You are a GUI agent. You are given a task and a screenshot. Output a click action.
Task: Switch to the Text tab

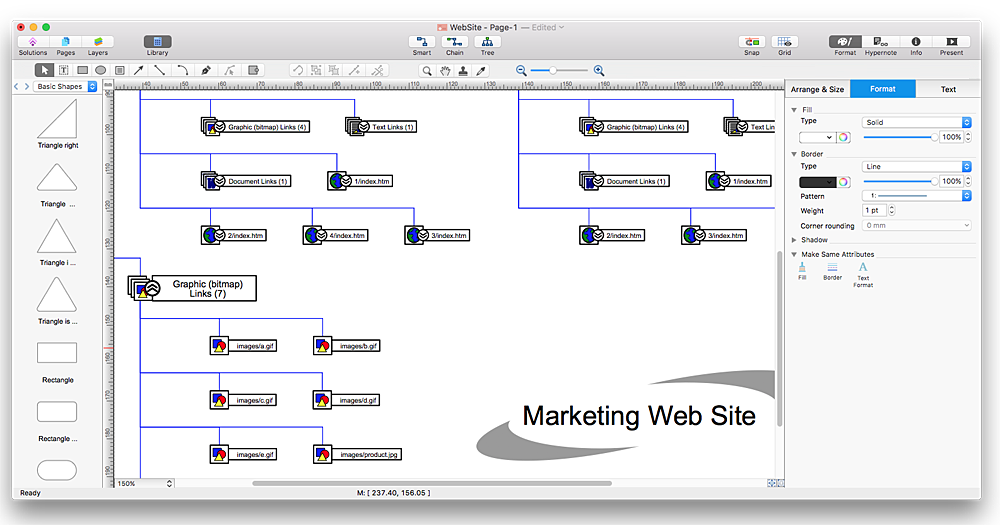(948, 89)
